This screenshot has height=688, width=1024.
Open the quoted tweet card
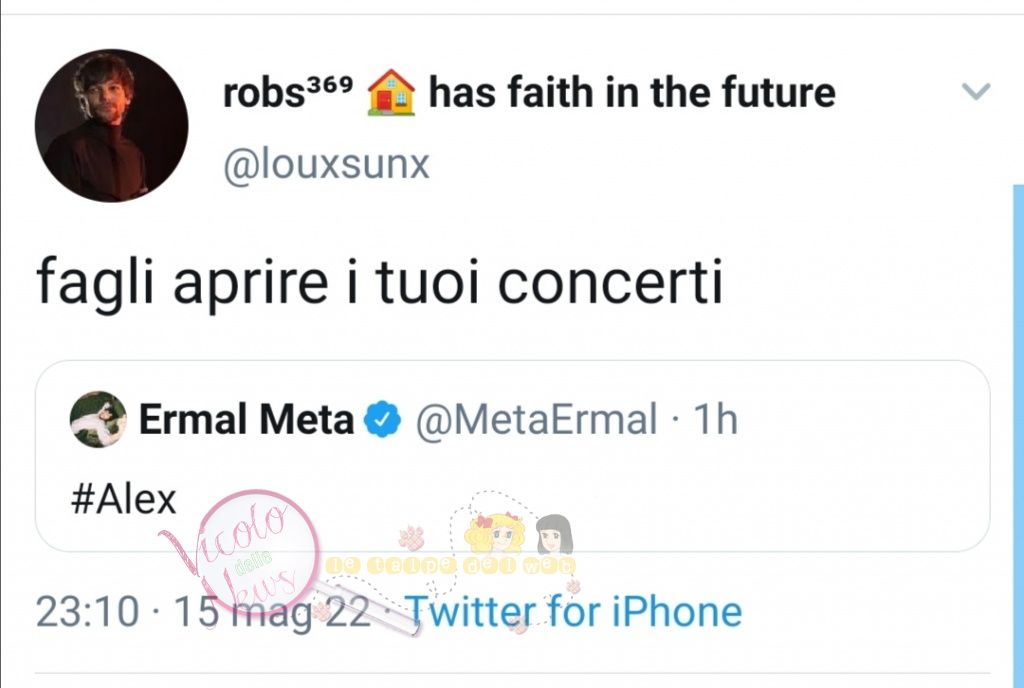513,456
